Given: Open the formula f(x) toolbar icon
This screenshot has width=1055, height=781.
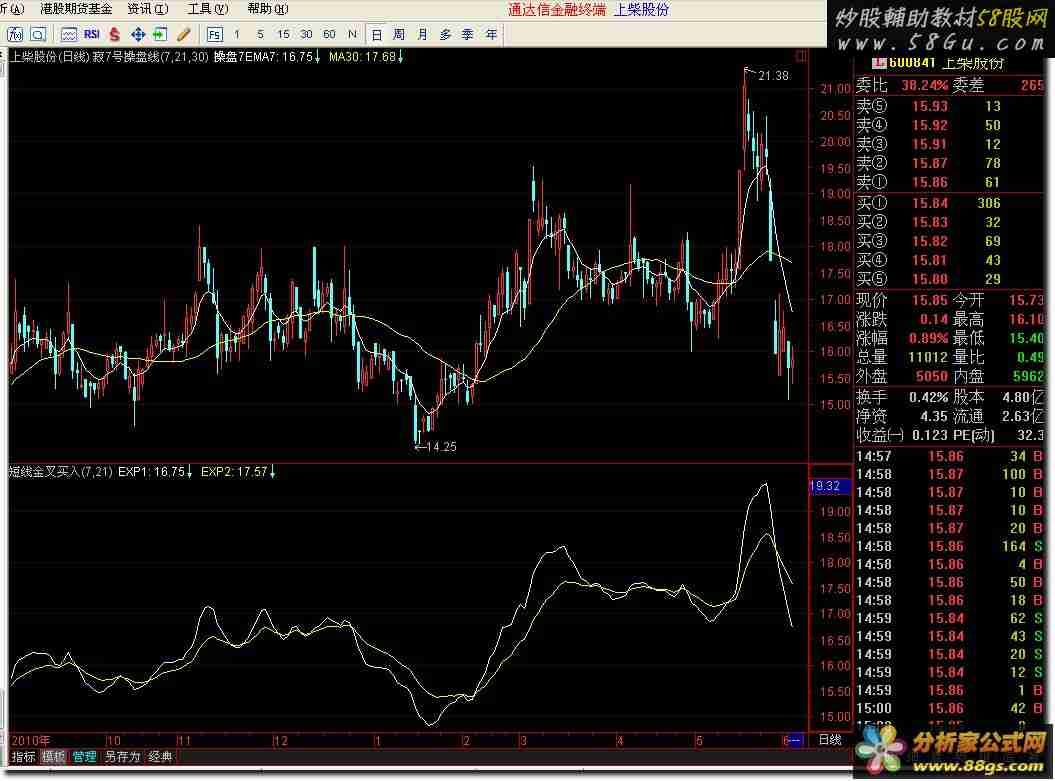Looking at the screenshot, I should pyautogui.click(x=15, y=34).
